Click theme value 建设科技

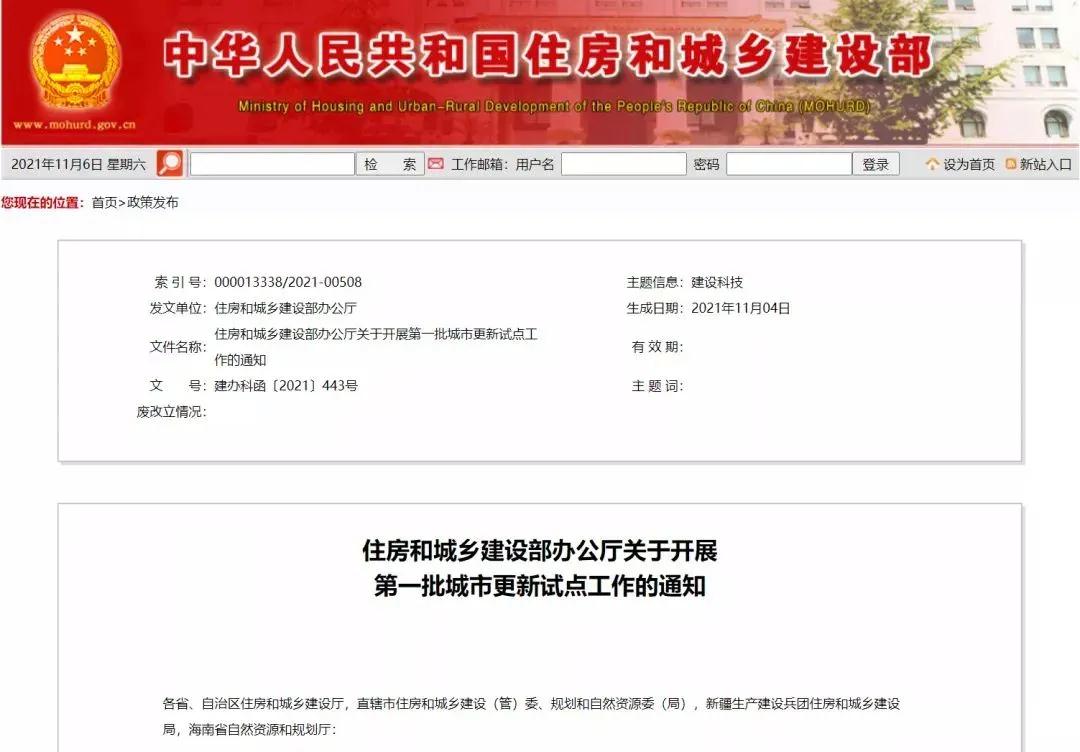717,282
